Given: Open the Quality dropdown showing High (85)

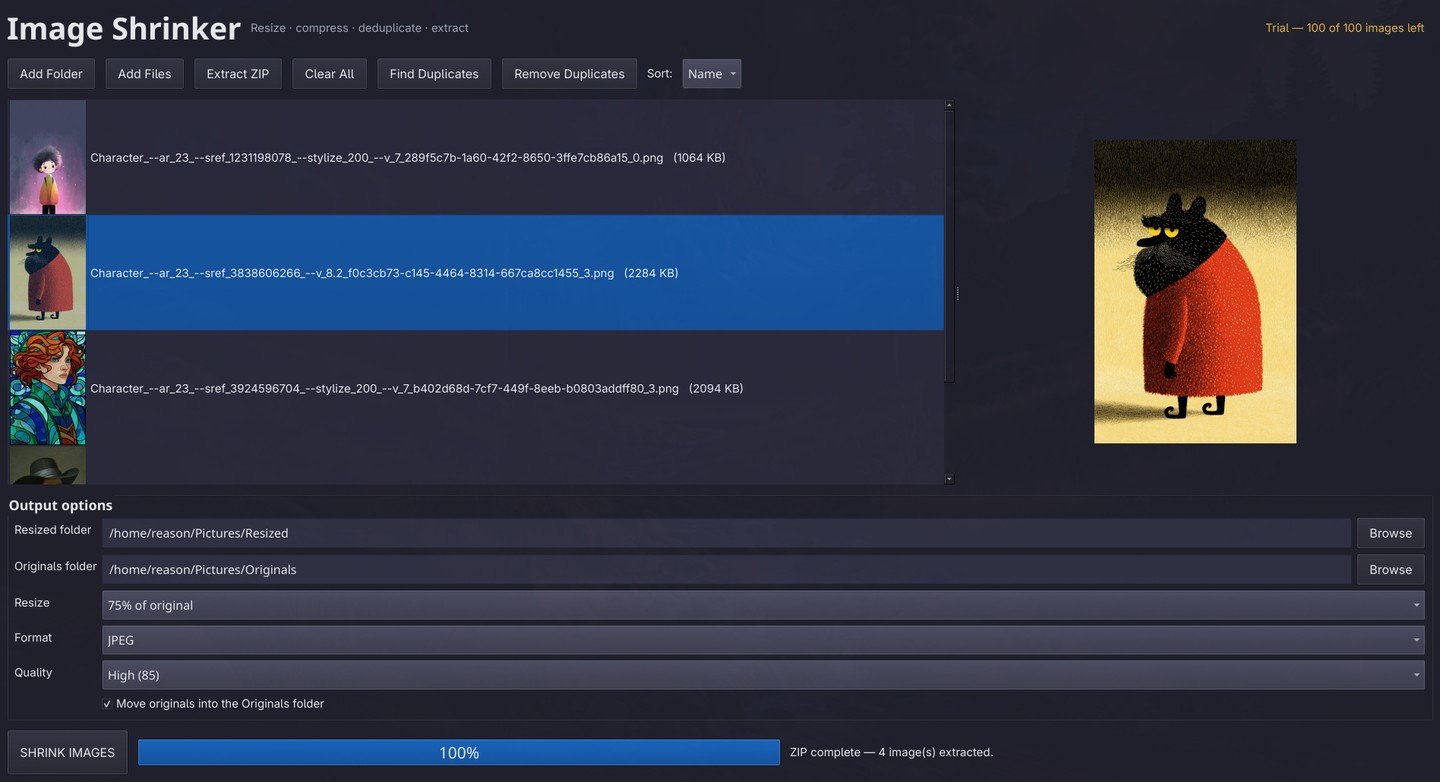Looking at the screenshot, I should (x=763, y=675).
